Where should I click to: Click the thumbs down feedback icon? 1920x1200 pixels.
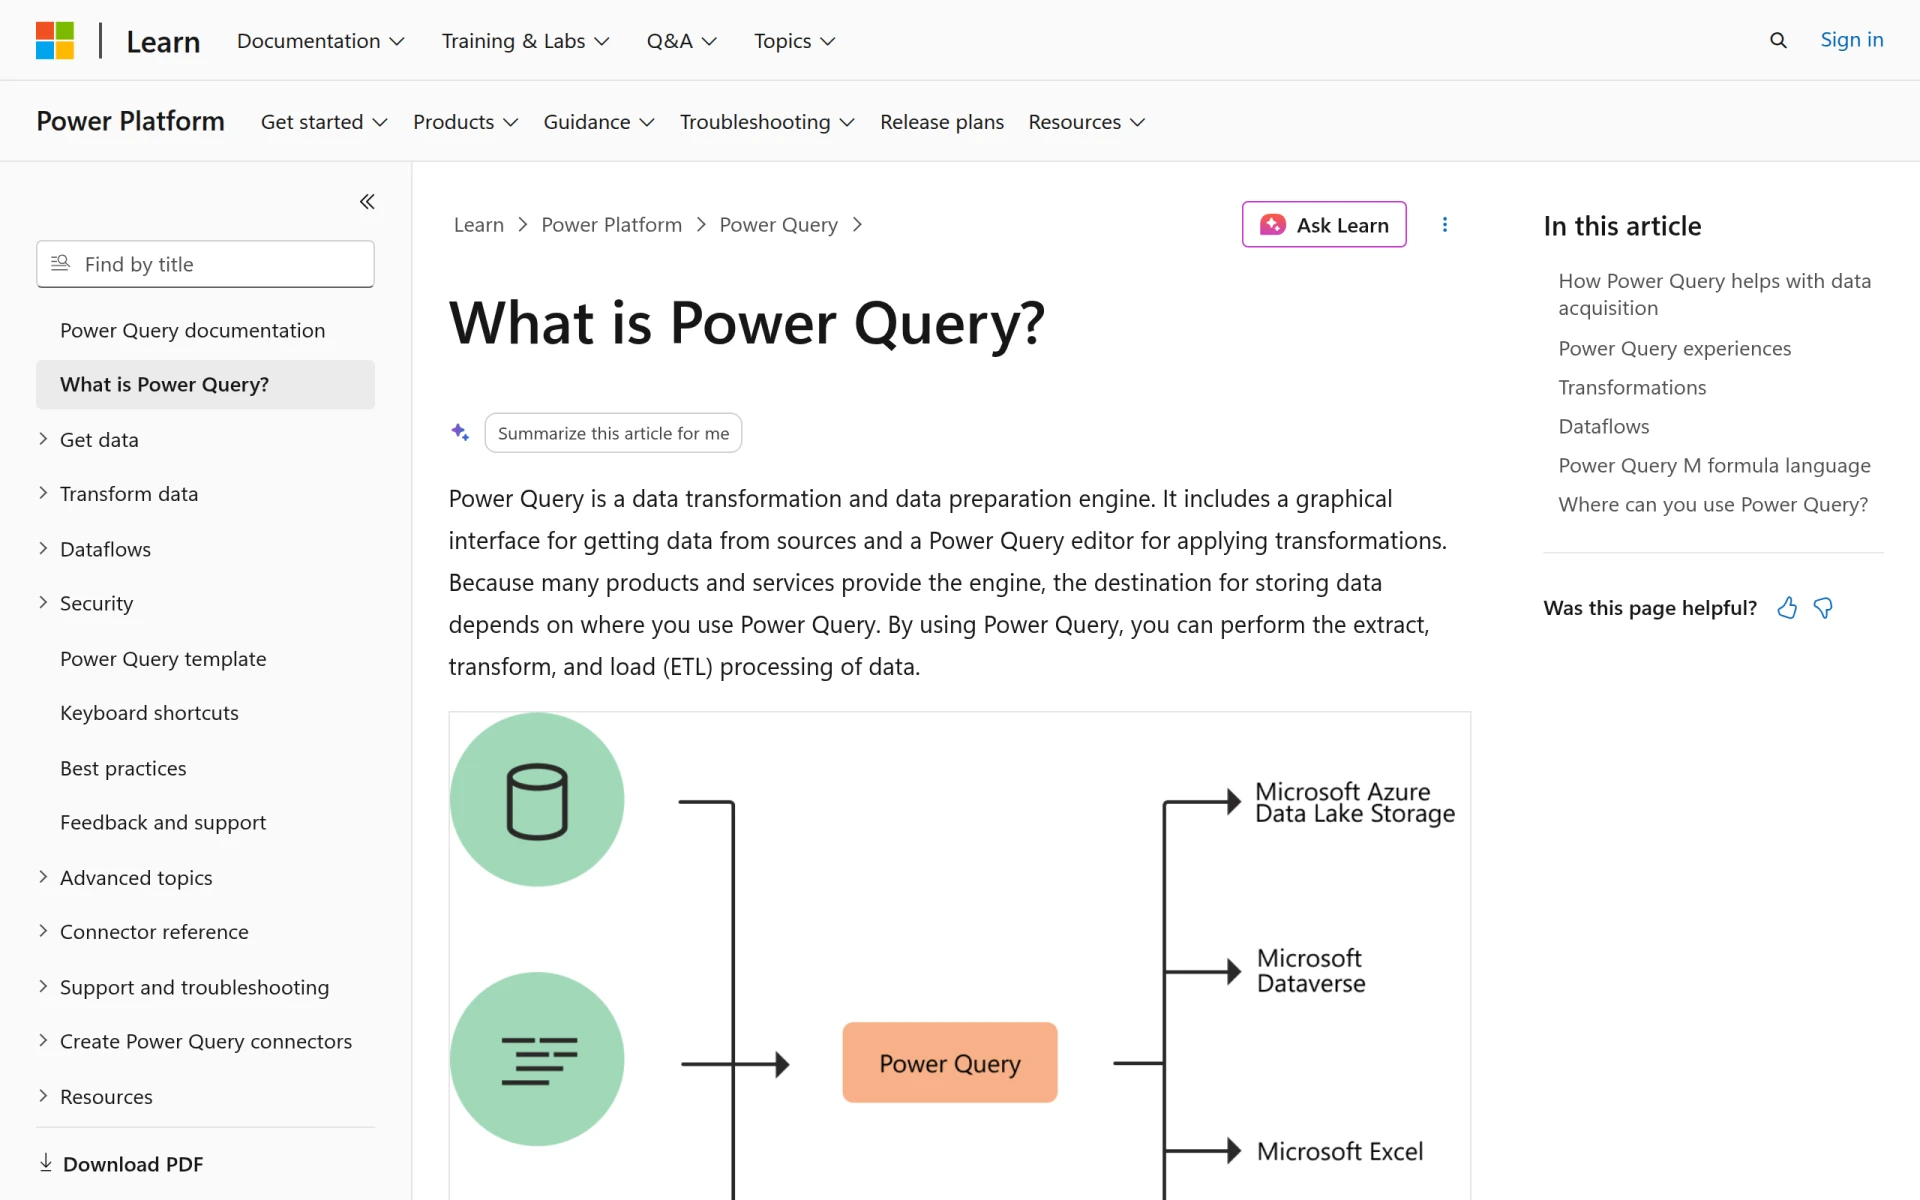pyautogui.click(x=1823, y=608)
